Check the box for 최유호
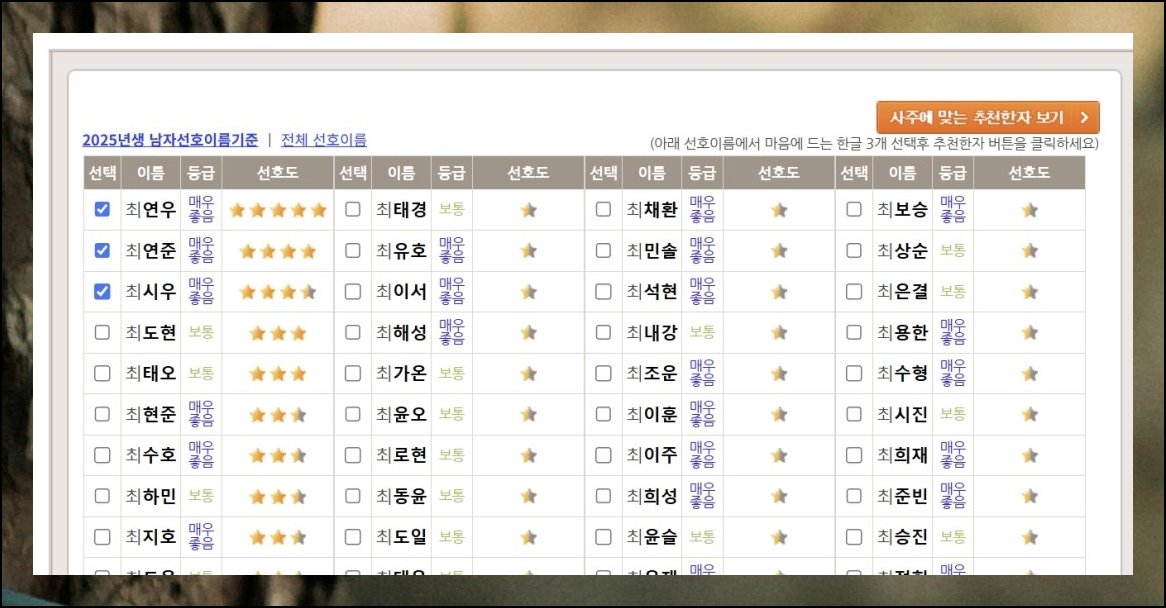The image size is (1166, 608). point(353,250)
